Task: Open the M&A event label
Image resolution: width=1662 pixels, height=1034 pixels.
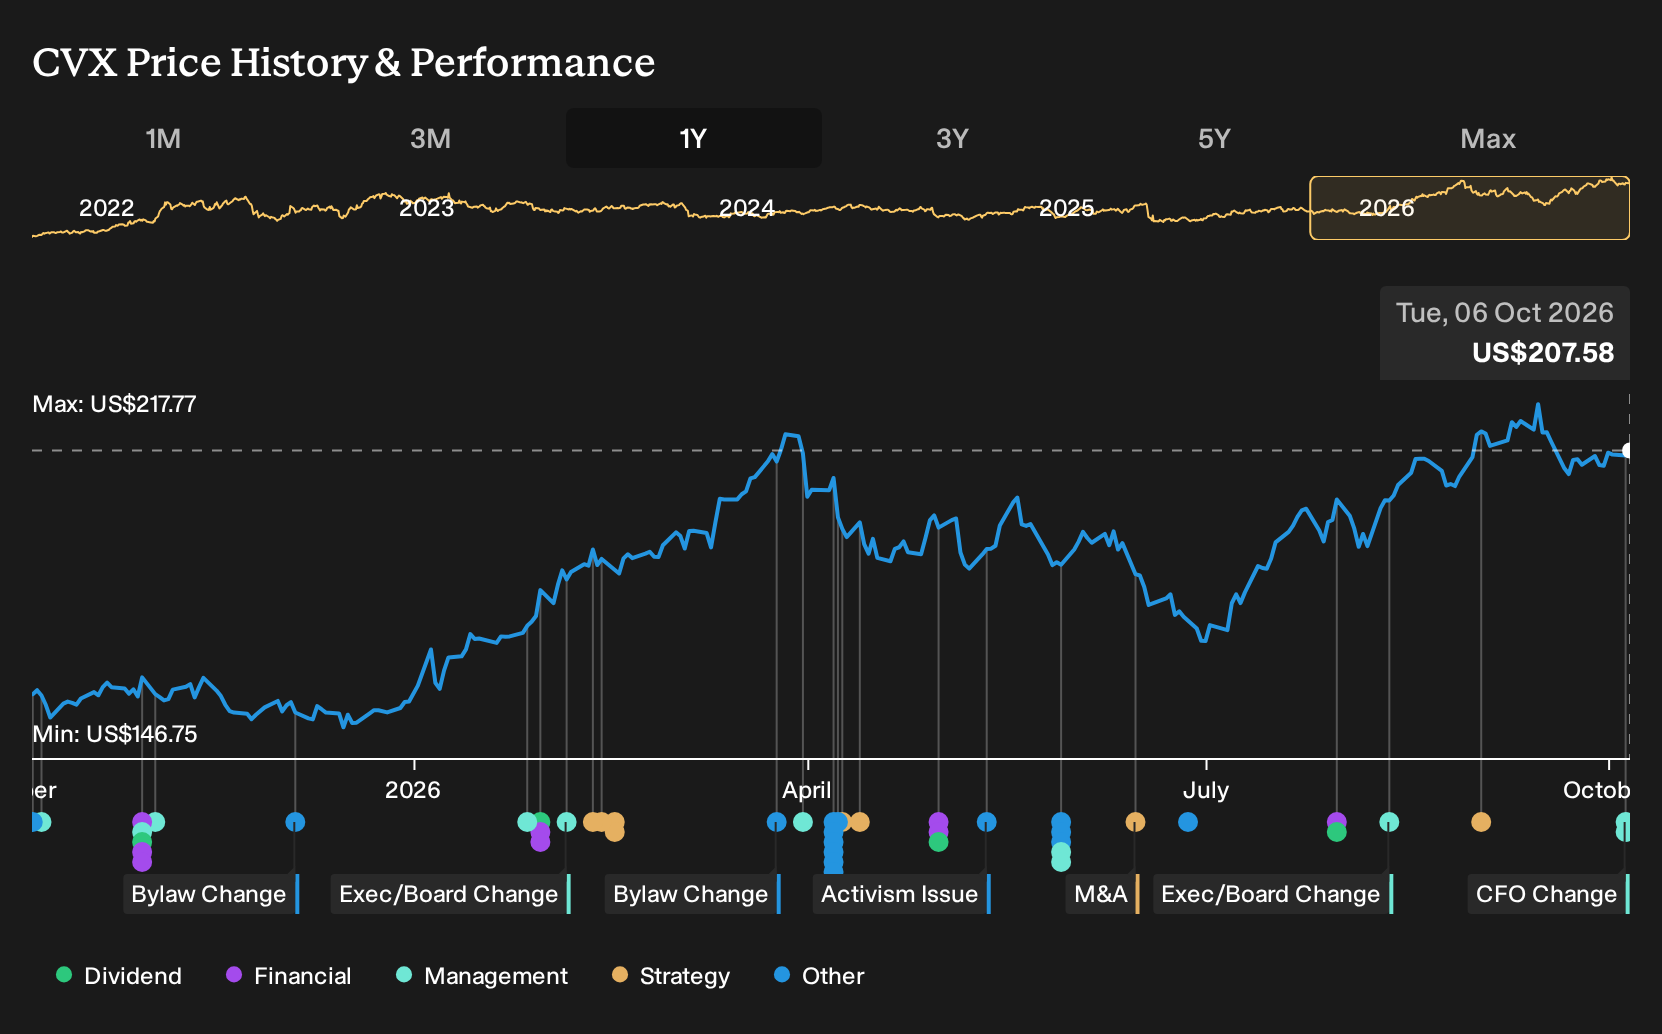Action: pos(1103,894)
